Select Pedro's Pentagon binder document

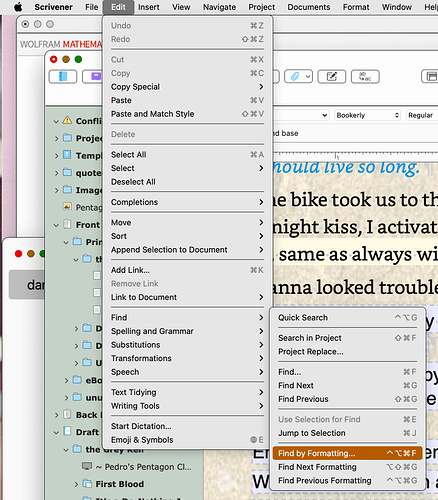click(x=143, y=467)
